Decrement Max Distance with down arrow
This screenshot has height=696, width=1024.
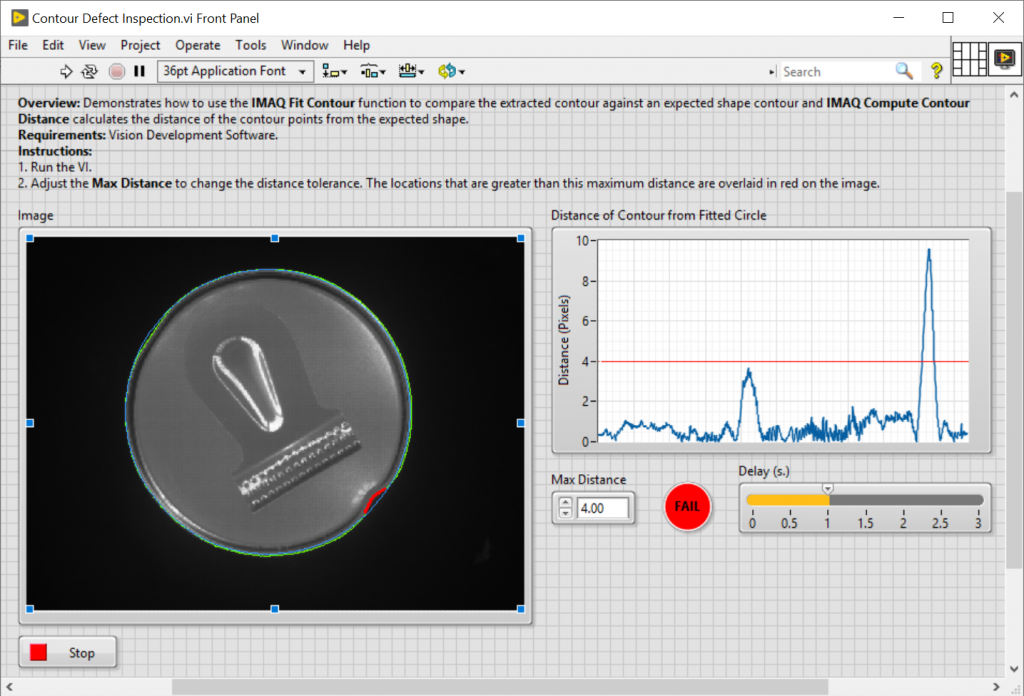tap(565, 514)
